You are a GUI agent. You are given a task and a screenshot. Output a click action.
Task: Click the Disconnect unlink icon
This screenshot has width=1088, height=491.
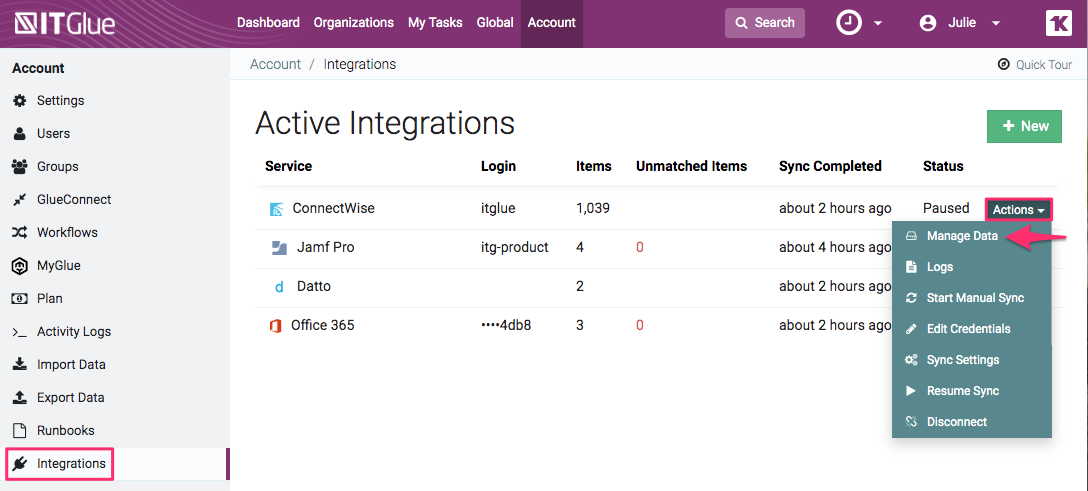(x=912, y=422)
